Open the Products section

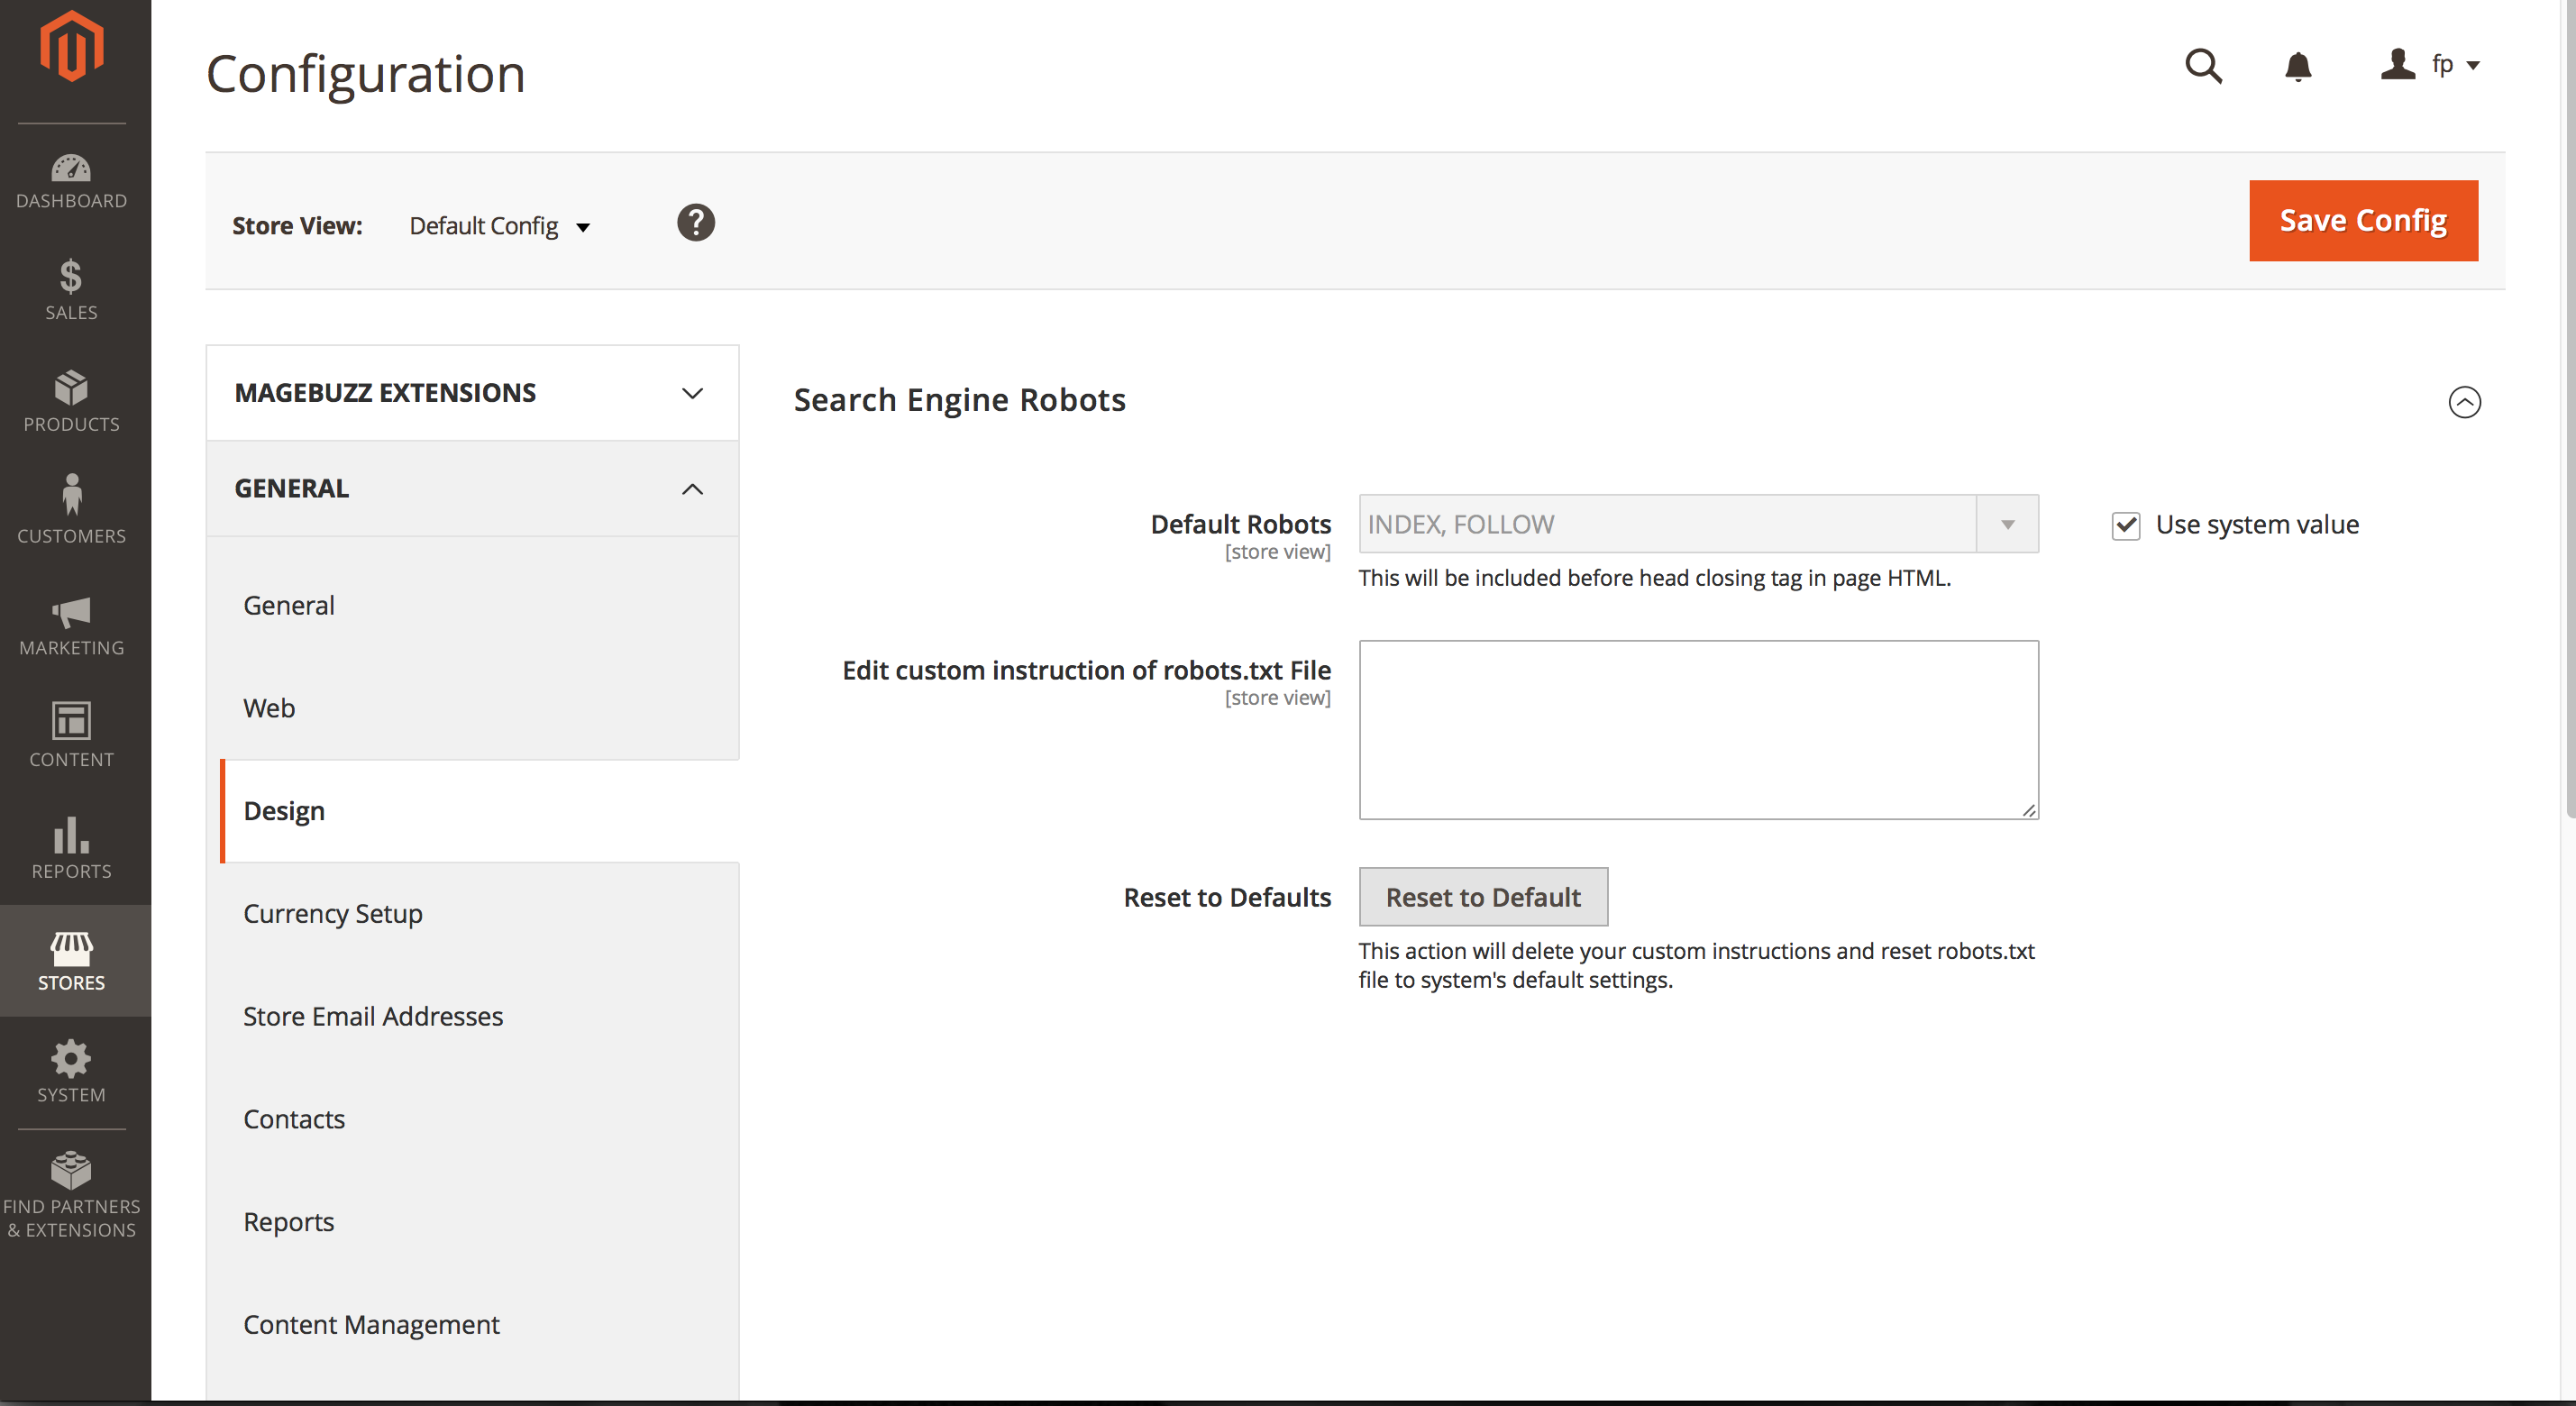(71, 404)
